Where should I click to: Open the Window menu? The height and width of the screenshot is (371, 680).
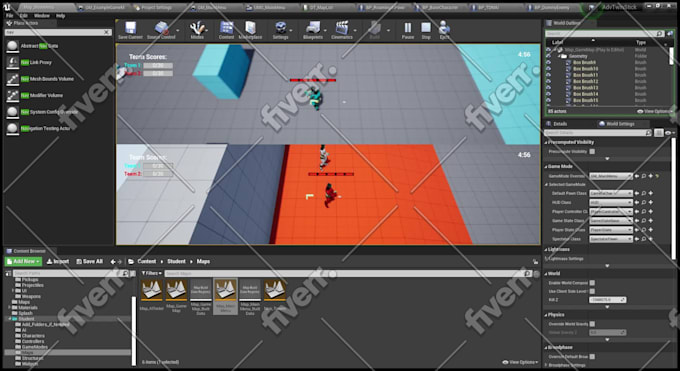42,16
